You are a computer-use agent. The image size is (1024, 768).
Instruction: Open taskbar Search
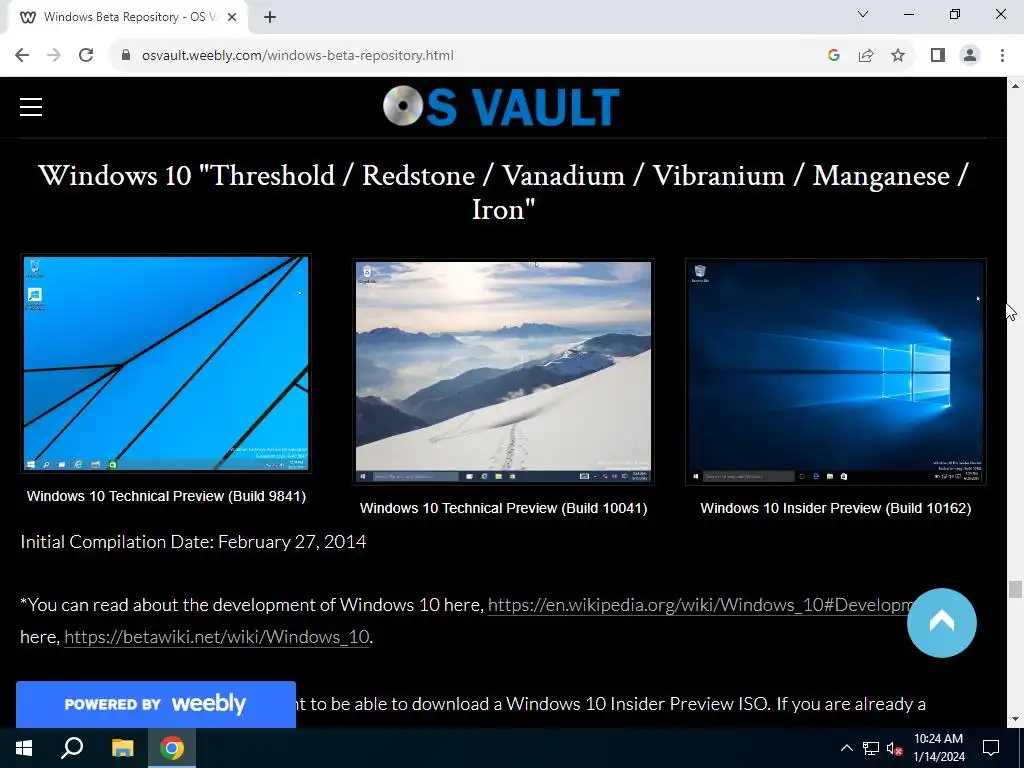click(72, 748)
